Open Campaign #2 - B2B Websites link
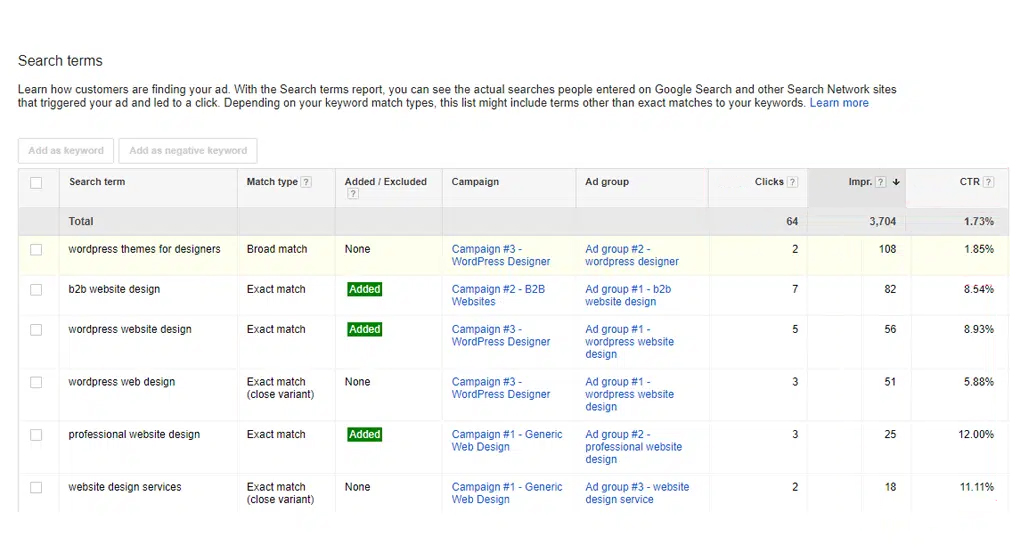This screenshot has height=556, width=1028. 498,295
